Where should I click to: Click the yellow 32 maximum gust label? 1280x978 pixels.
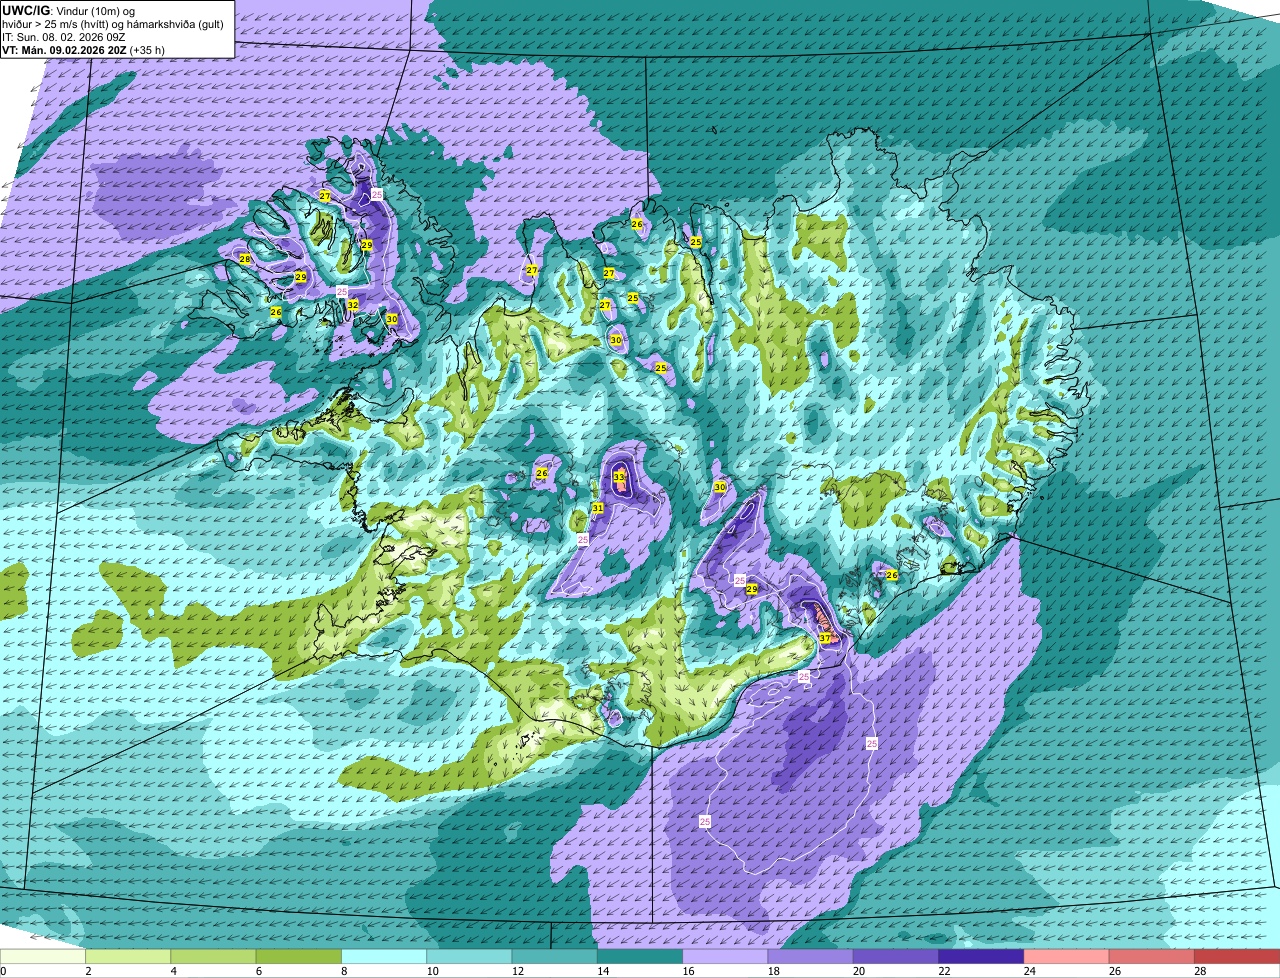tap(352, 305)
